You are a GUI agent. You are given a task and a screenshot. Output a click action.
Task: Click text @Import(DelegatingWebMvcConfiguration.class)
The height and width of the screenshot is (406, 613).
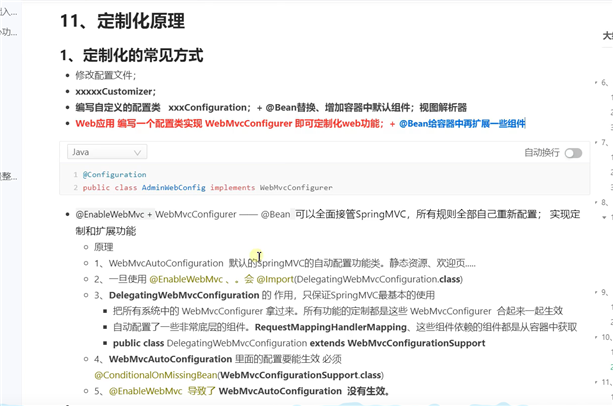coord(360,279)
